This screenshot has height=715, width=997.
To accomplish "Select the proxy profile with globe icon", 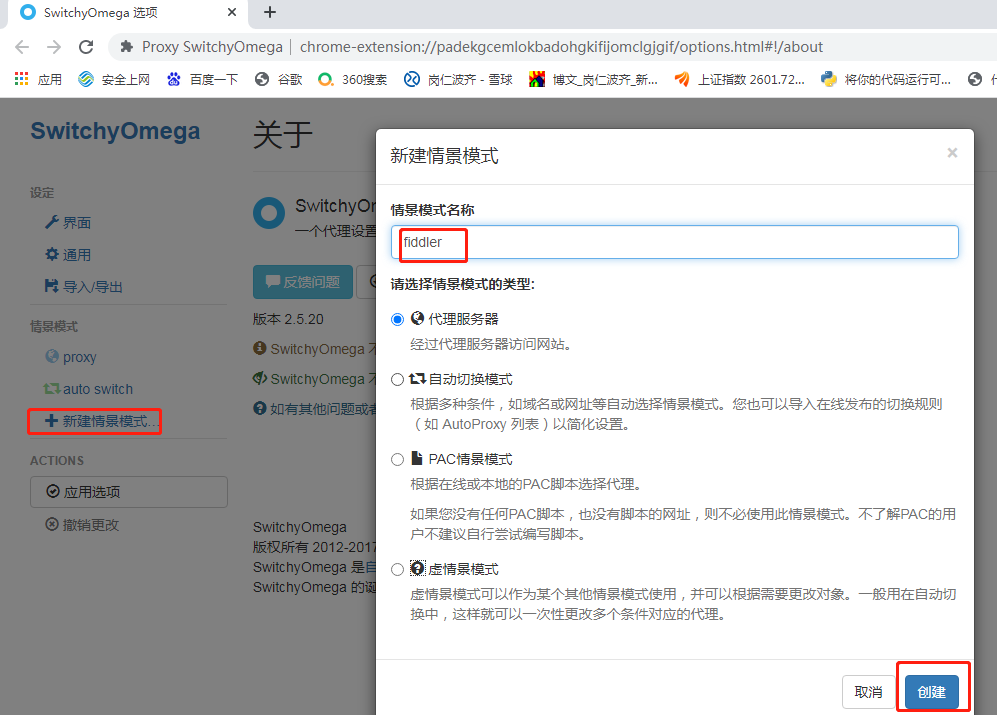I will click(x=78, y=356).
